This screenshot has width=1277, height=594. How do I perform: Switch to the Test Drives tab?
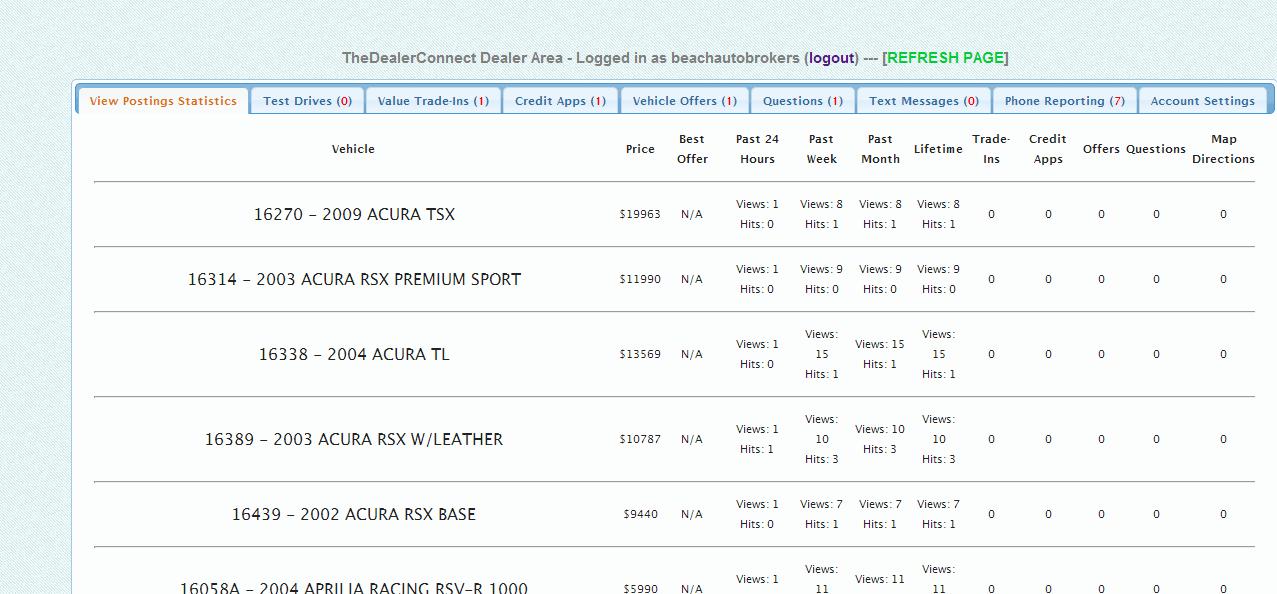(307, 101)
